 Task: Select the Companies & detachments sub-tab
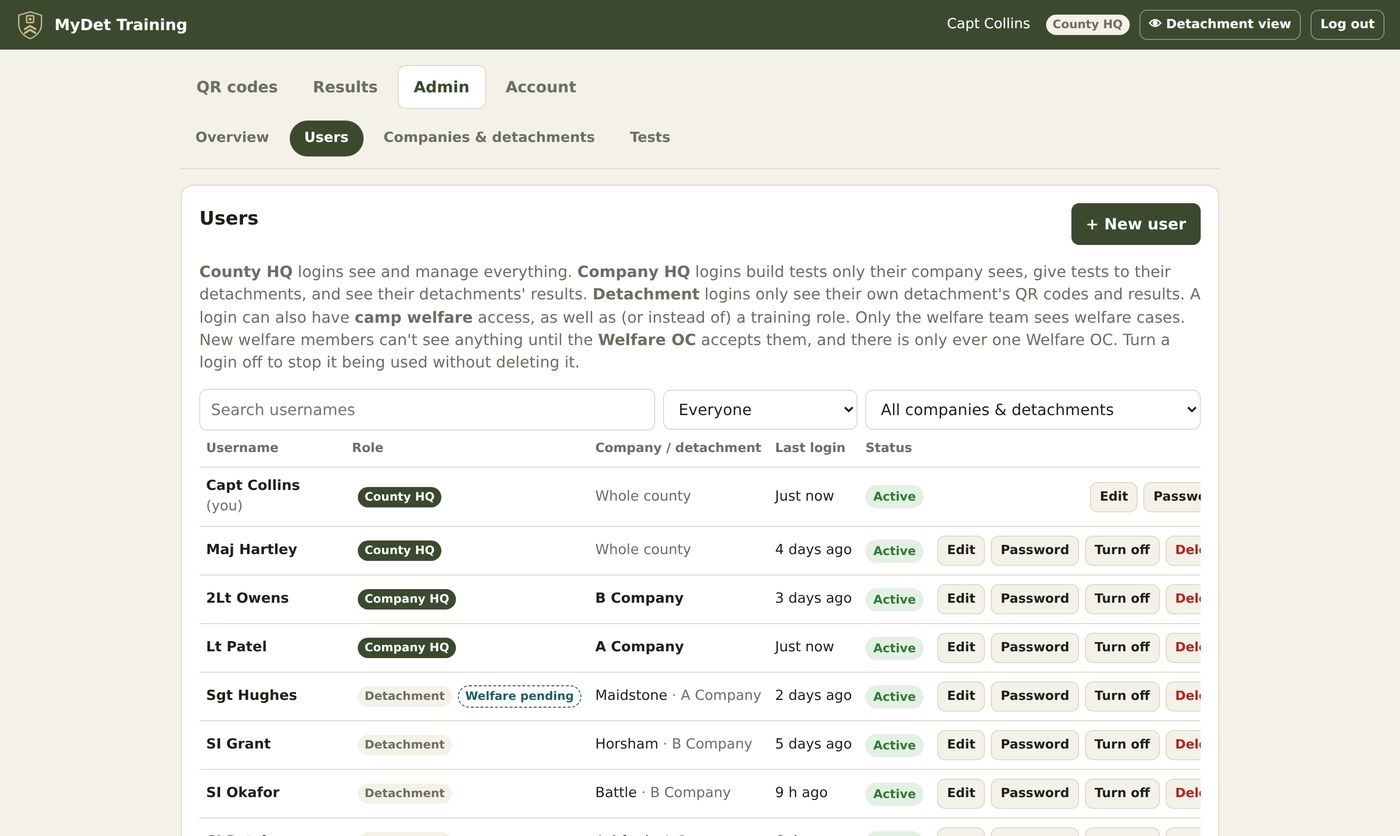(x=489, y=138)
